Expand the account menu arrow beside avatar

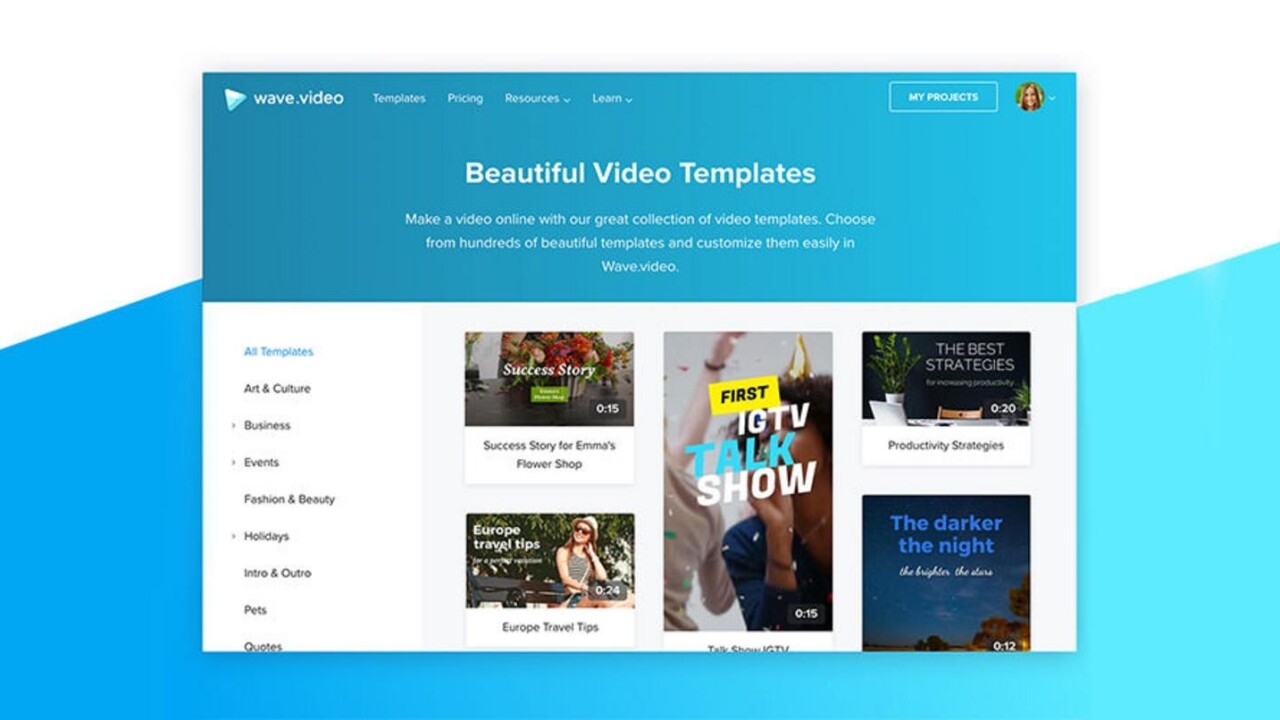pos(1052,99)
